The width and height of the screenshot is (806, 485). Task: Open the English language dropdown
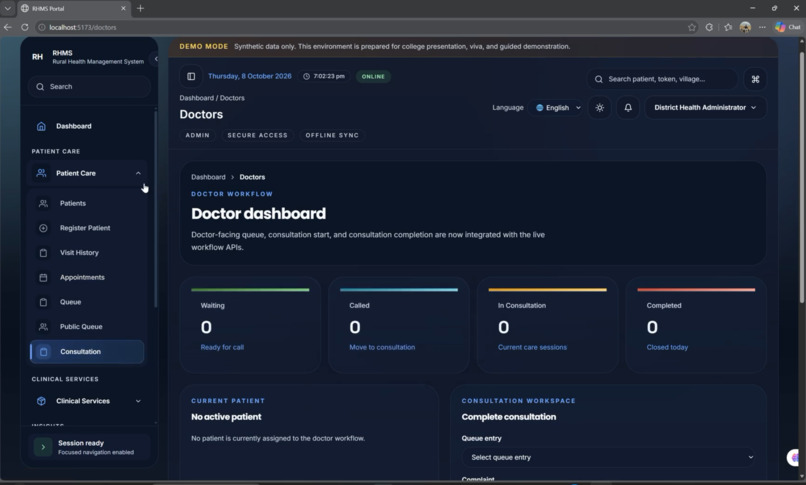tap(557, 108)
